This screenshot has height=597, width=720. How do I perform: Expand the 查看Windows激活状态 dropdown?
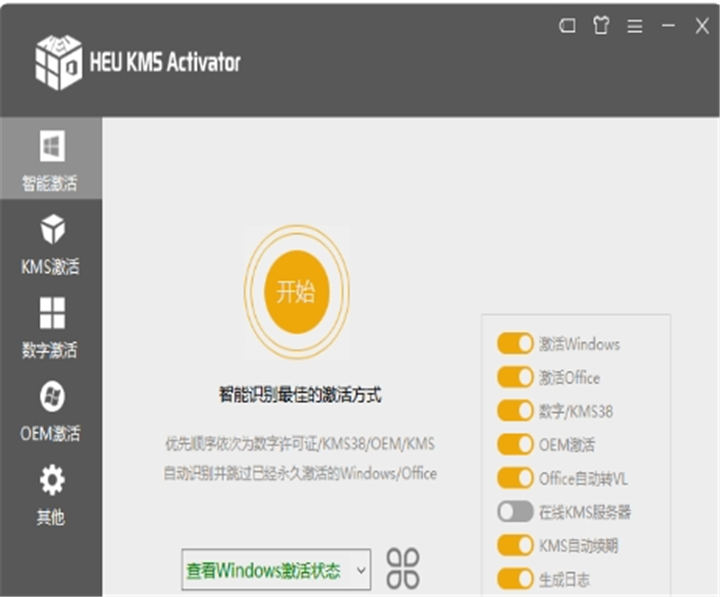click(276, 570)
